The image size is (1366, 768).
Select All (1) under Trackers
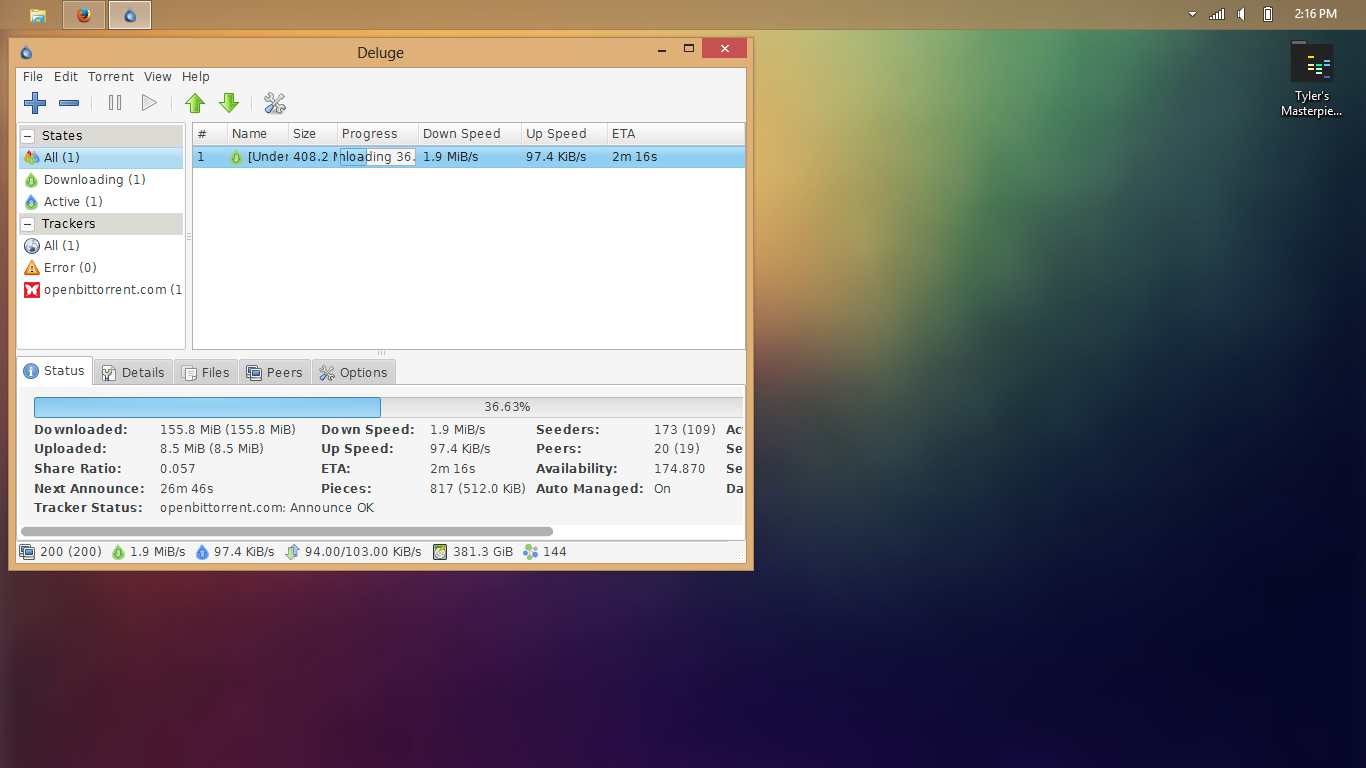tap(101, 246)
